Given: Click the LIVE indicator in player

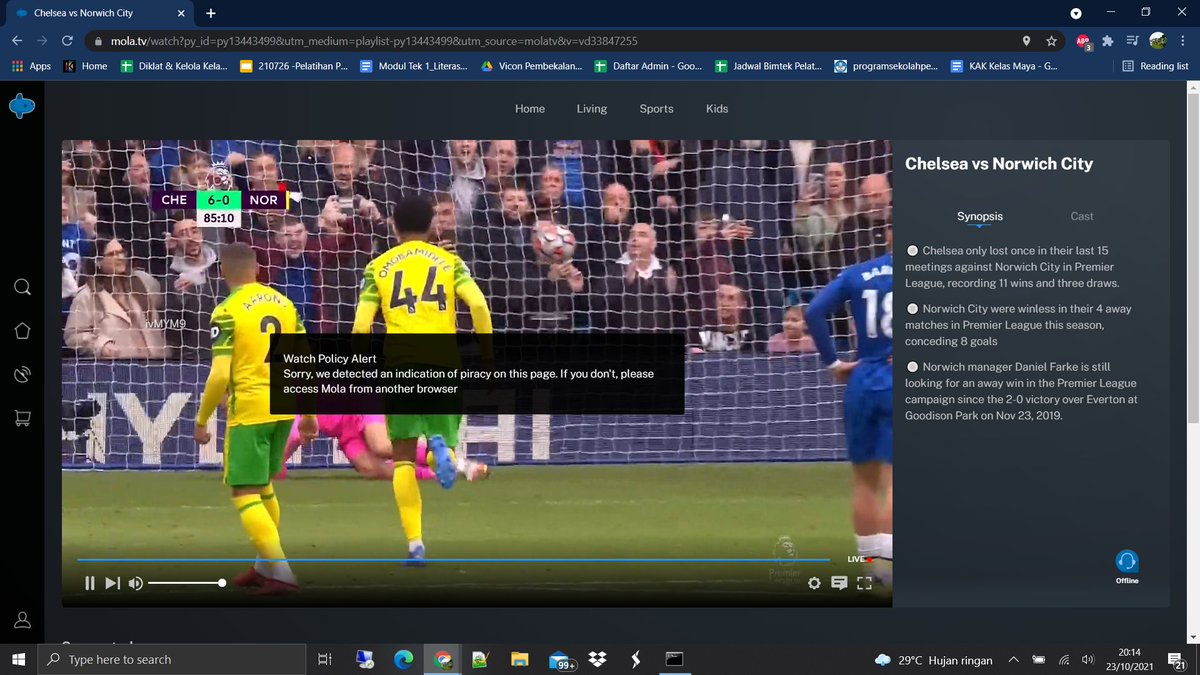Looking at the screenshot, I should [858, 559].
